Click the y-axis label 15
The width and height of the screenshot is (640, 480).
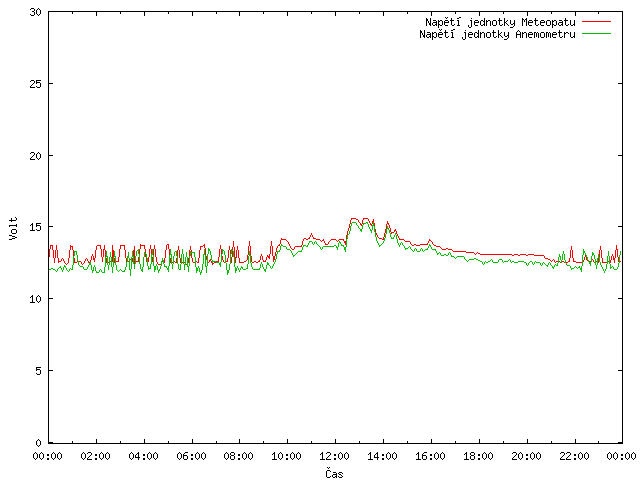click(36, 227)
